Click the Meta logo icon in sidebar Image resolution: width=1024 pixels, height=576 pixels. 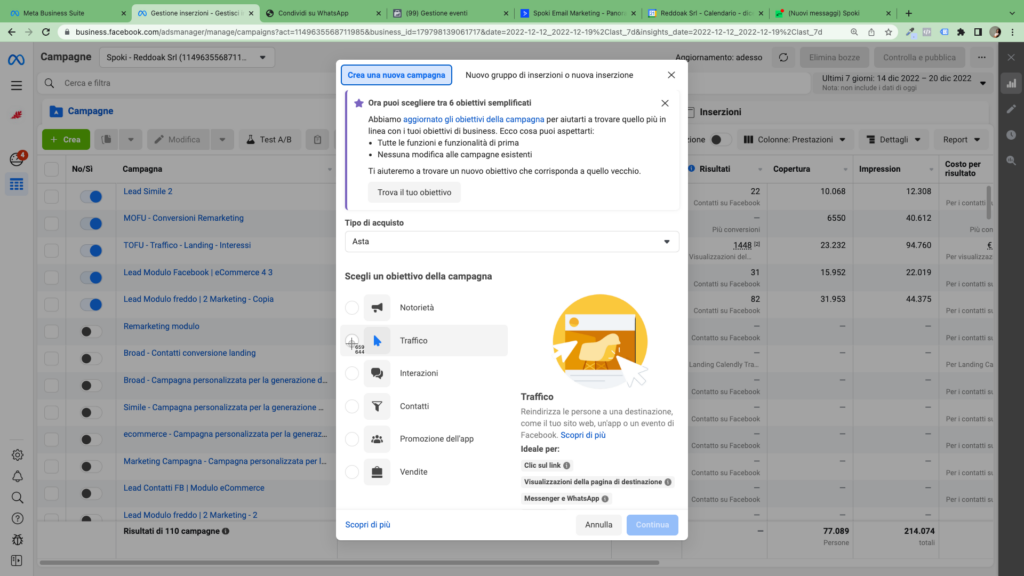click(x=16, y=59)
